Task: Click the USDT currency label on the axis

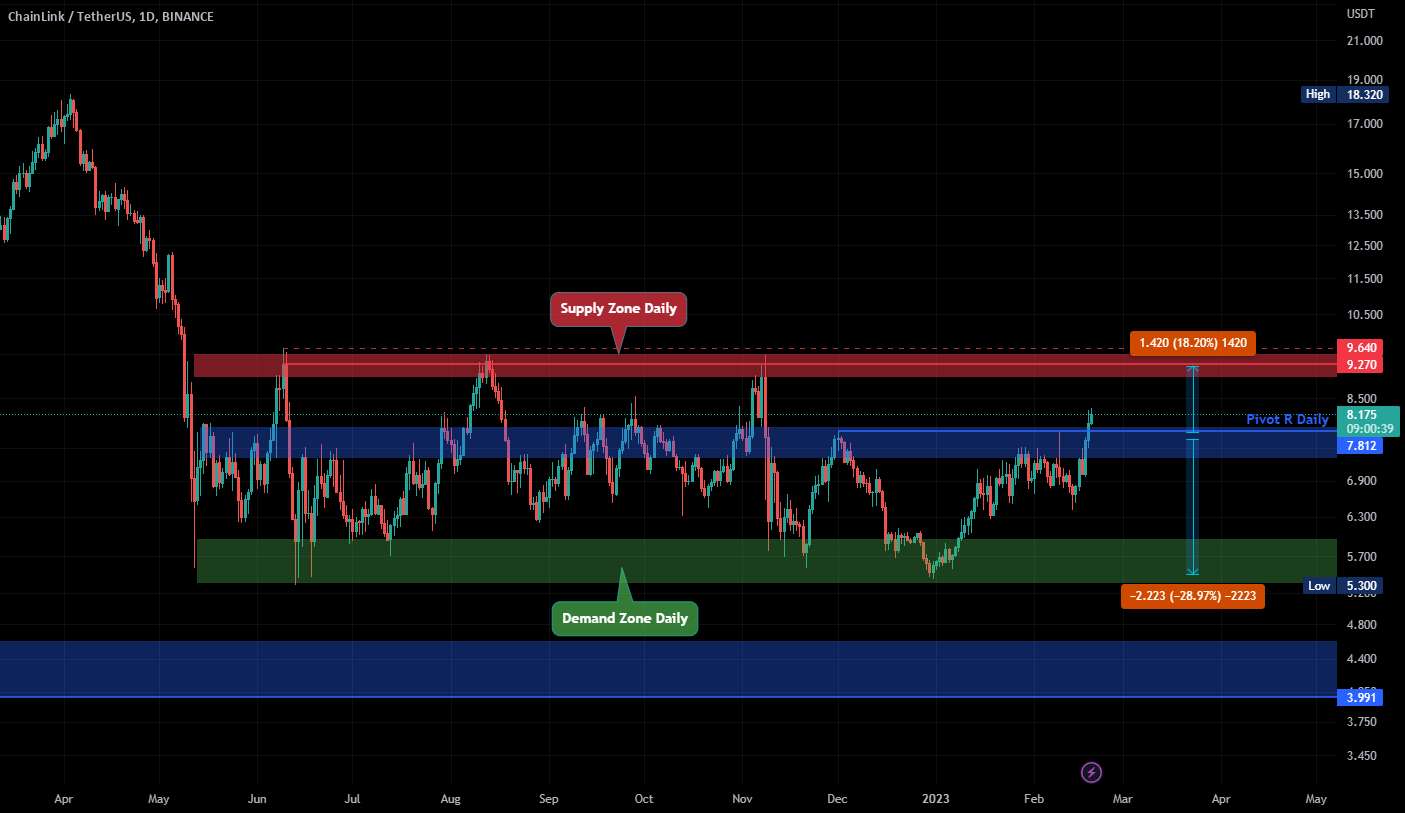Action: [1360, 14]
